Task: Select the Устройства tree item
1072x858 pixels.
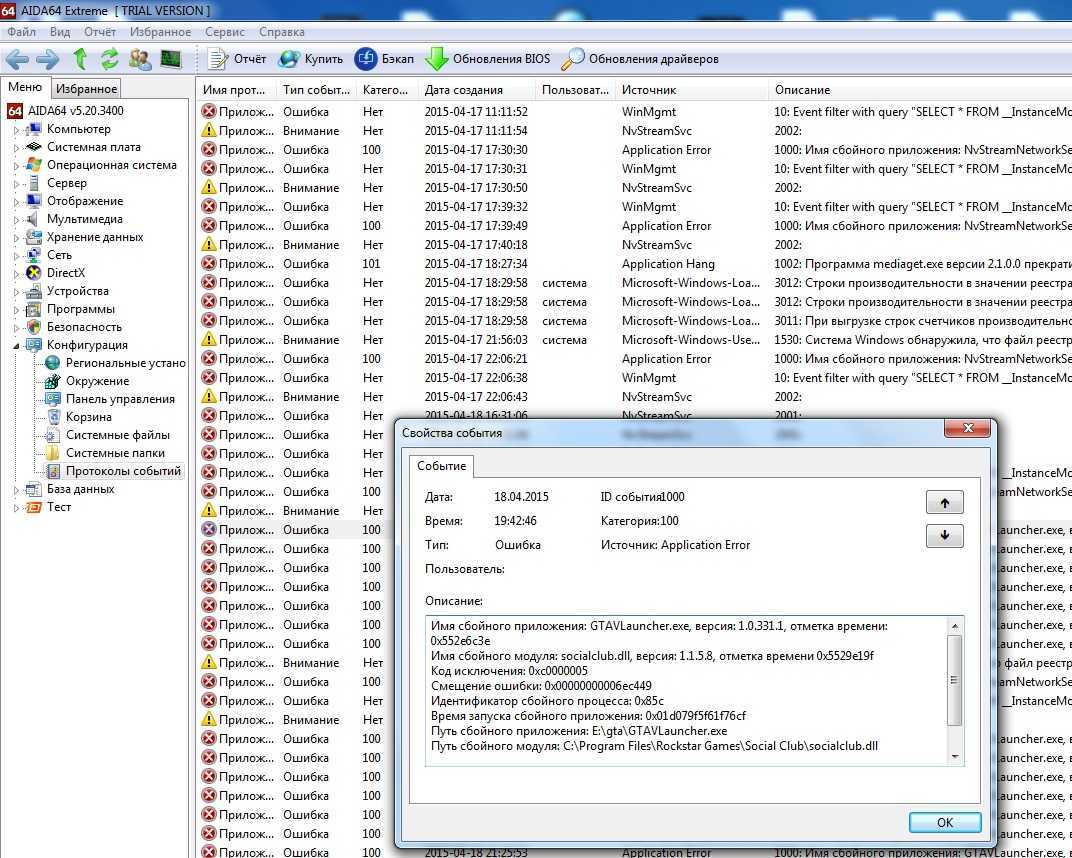Action: tap(77, 291)
